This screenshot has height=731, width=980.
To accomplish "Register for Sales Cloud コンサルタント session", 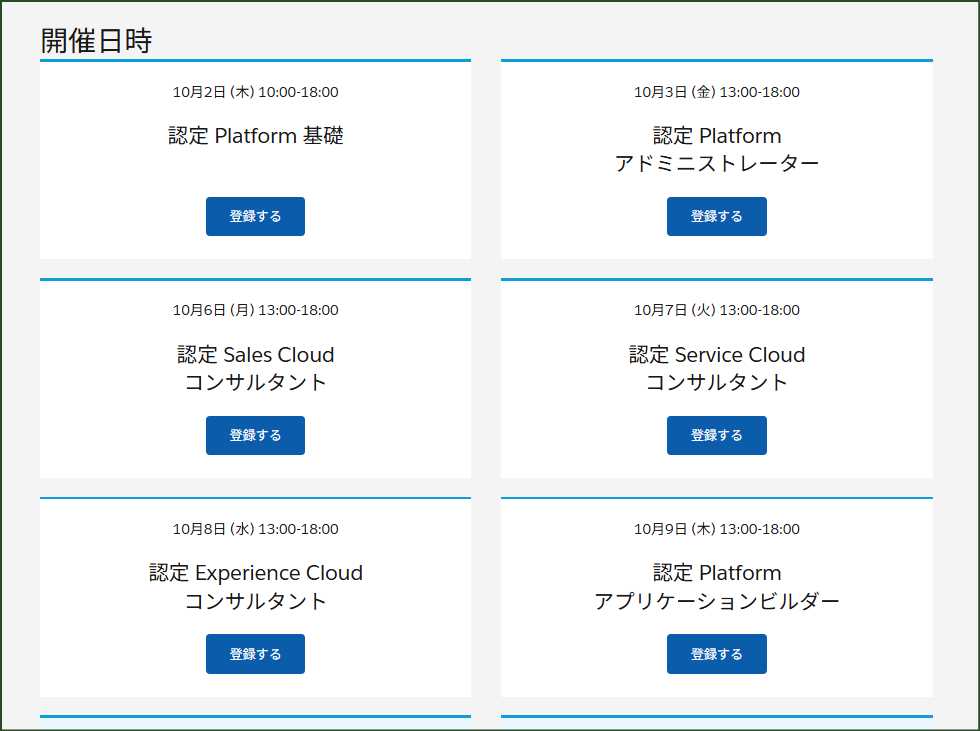I will point(255,435).
